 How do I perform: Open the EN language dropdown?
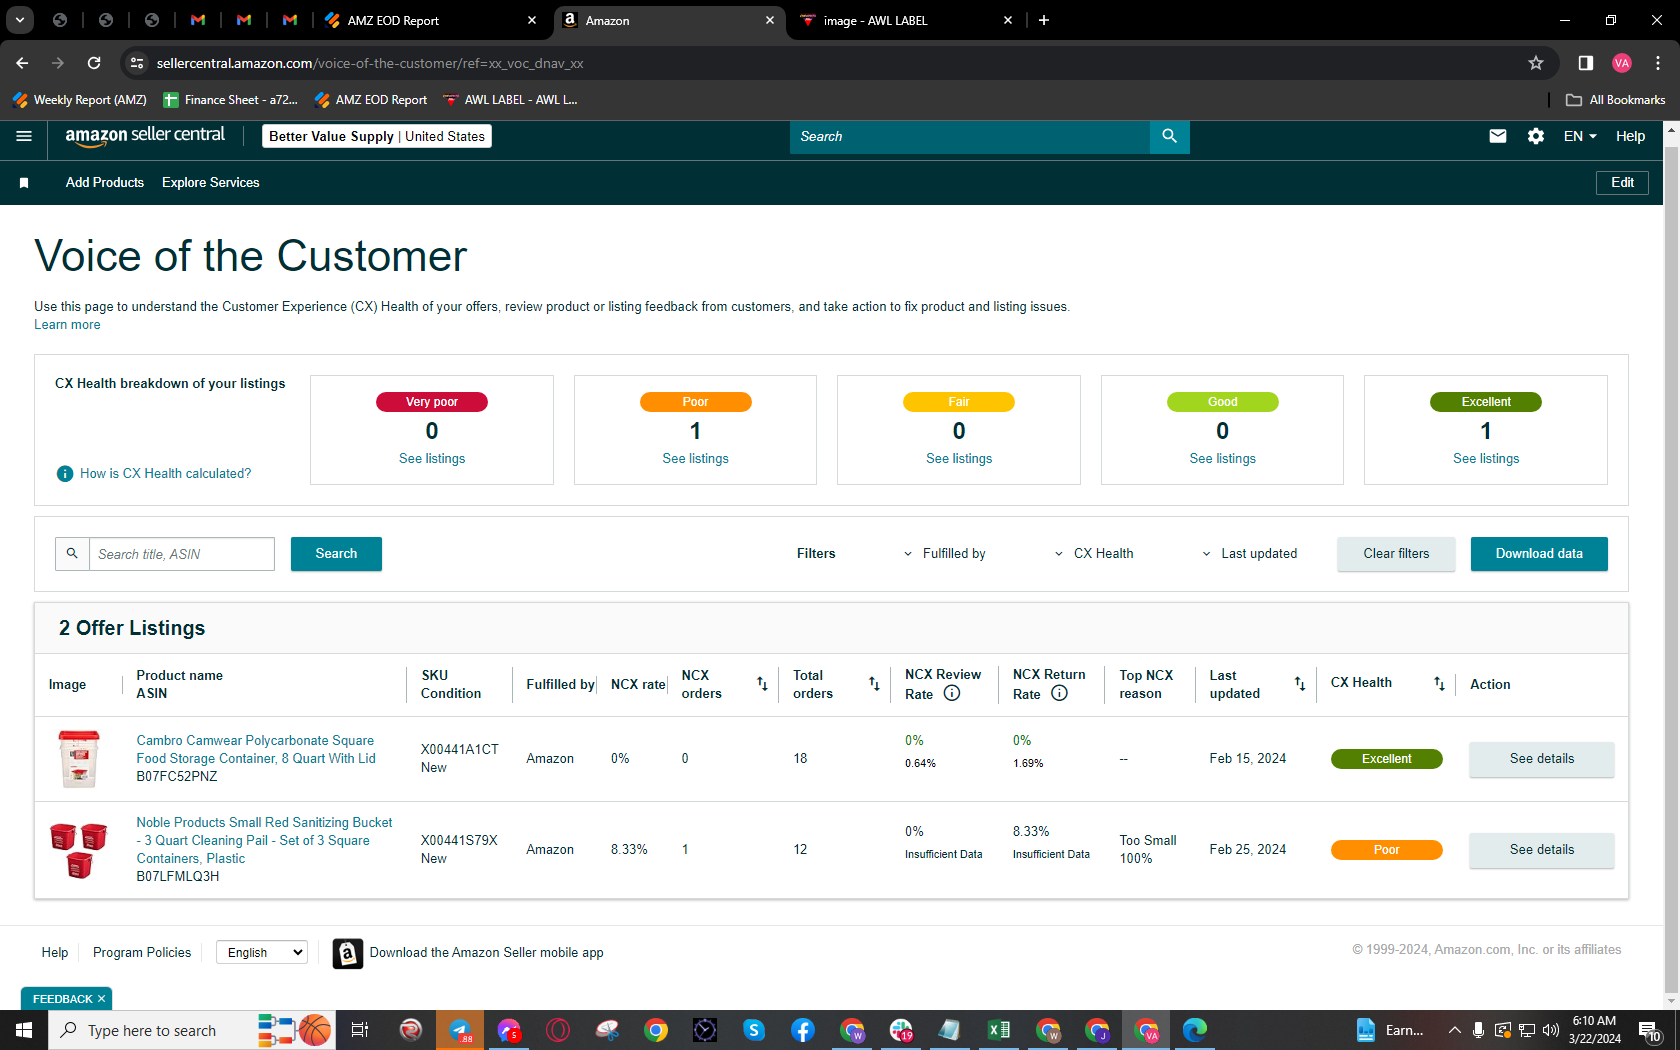(1580, 136)
